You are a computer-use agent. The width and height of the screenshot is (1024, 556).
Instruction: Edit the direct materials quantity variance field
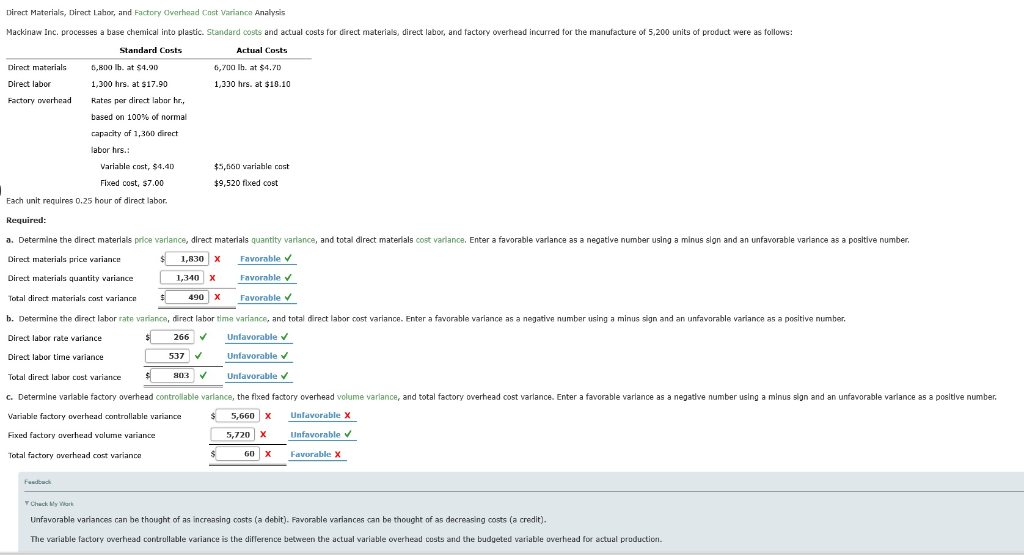pyautogui.click(x=182, y=278)
